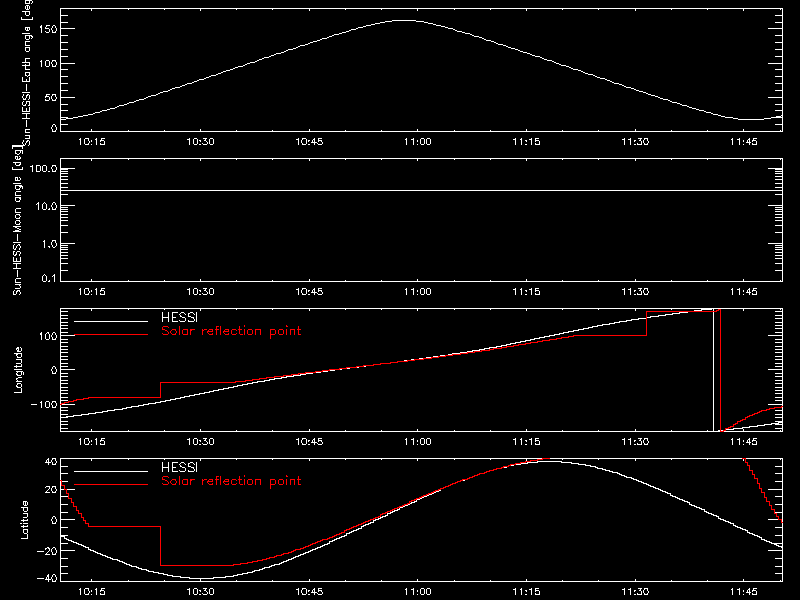The height and width of the screenshot is (600, 800).
Task: Click the 'Sun-HESSI-Moon angle' y-axis label
Action: [x=17, y=220]
